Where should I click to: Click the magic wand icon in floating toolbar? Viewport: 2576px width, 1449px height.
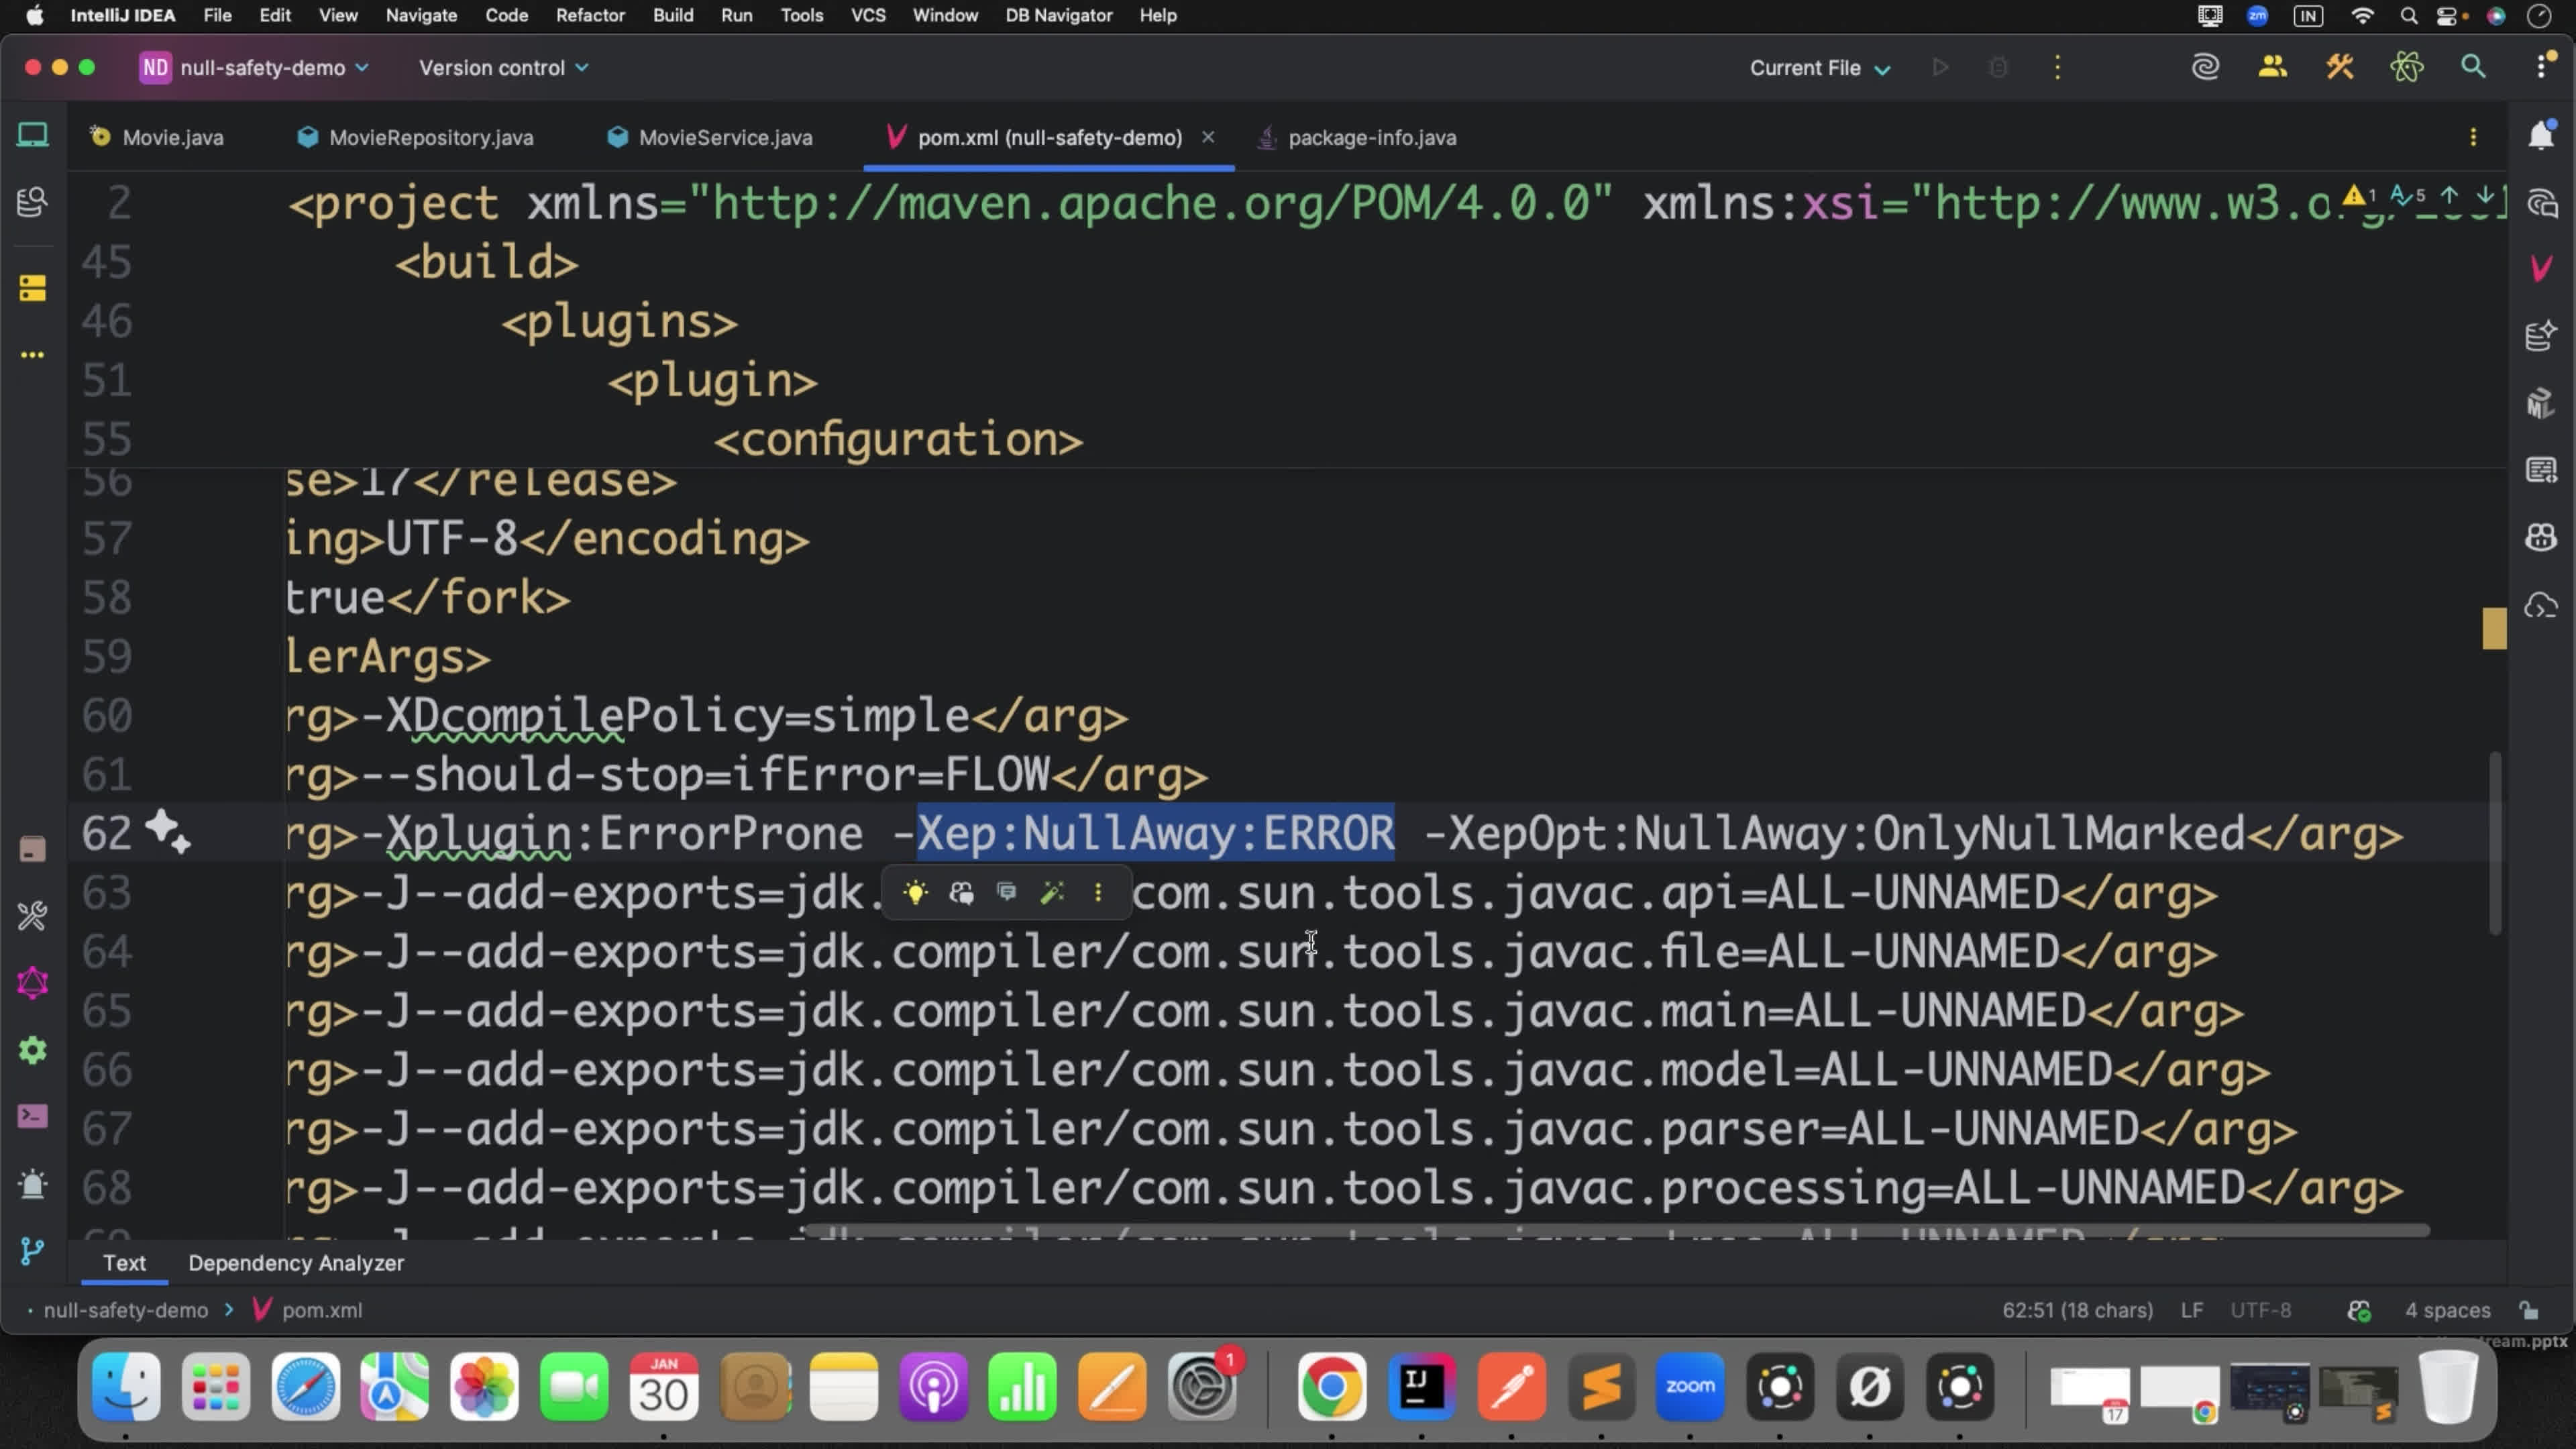coord(1052,892)
